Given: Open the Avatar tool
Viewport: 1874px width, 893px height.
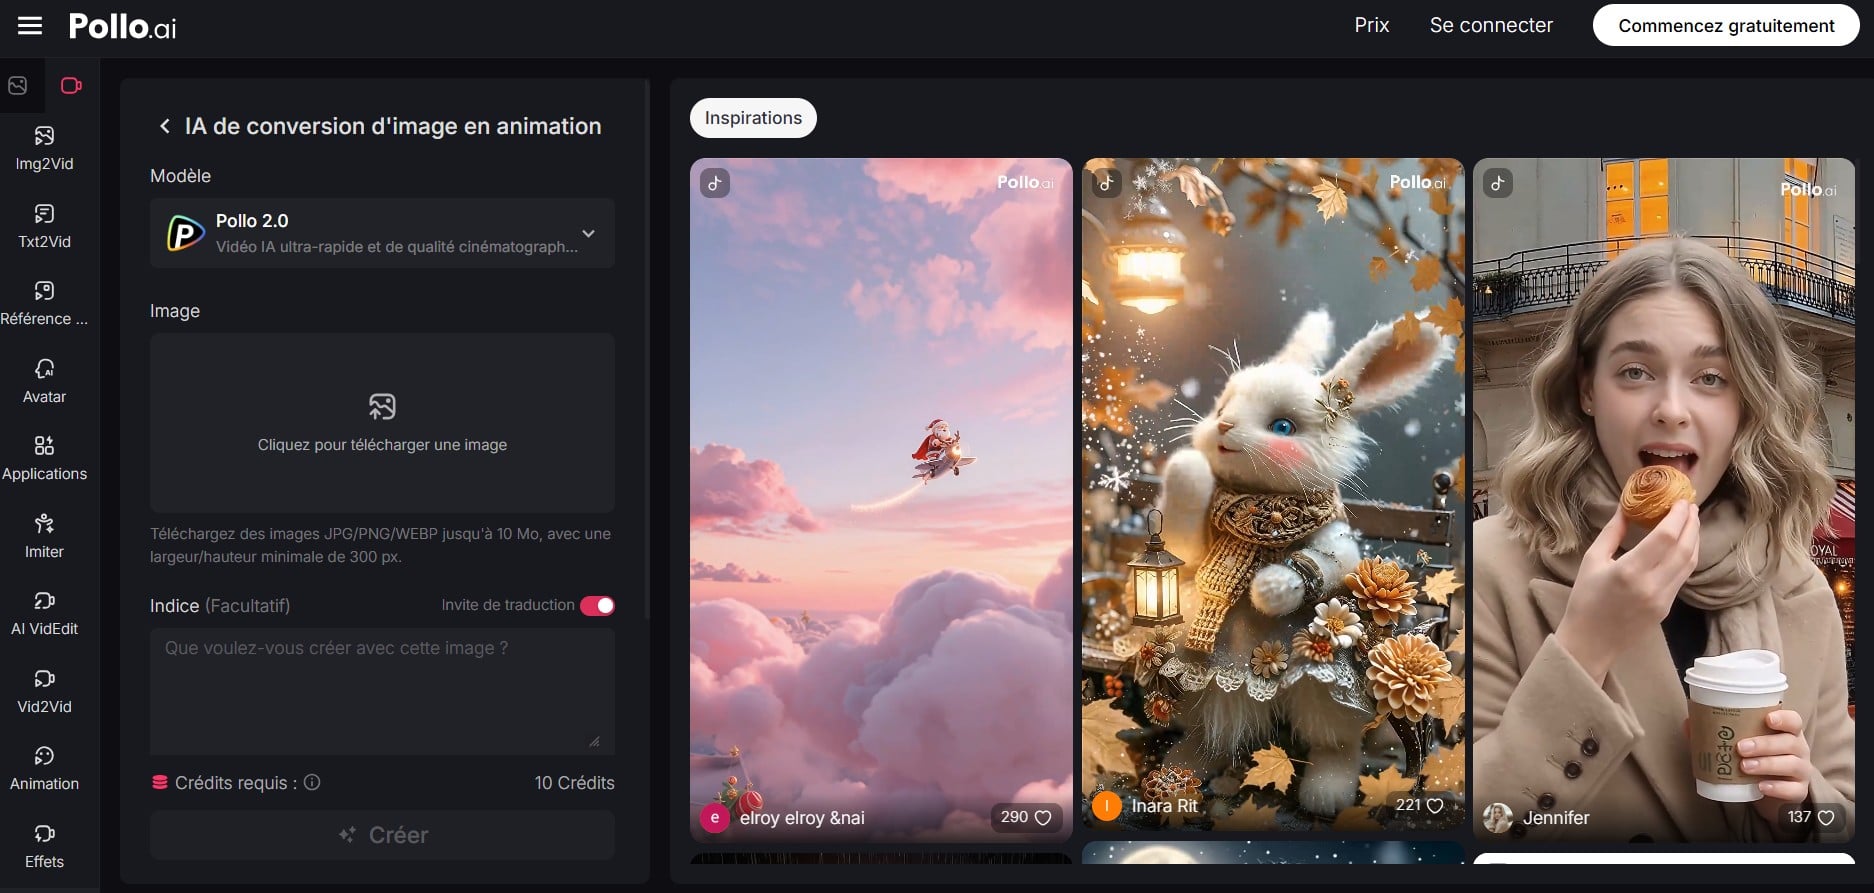Looking at the screenshot, I should pyautogui.click(x=44, y=381).
